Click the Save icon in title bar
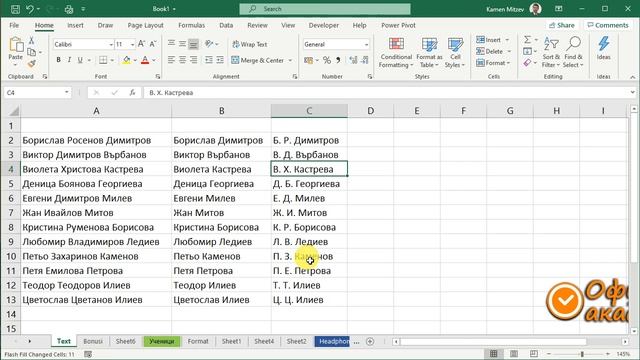 (15, 9)
